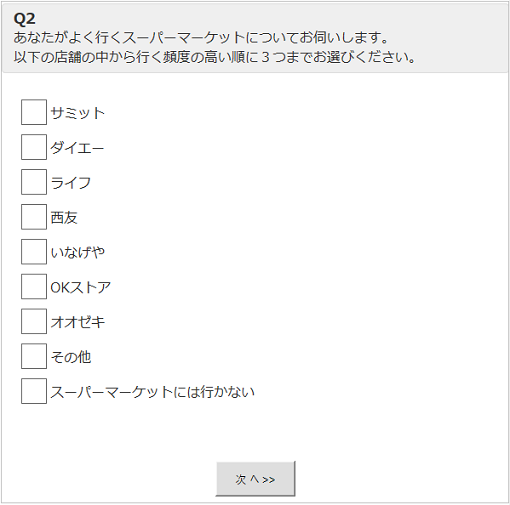Screen dimensions: 510x505
Task: Click the サミット label text
Action: tap(78, 113)
